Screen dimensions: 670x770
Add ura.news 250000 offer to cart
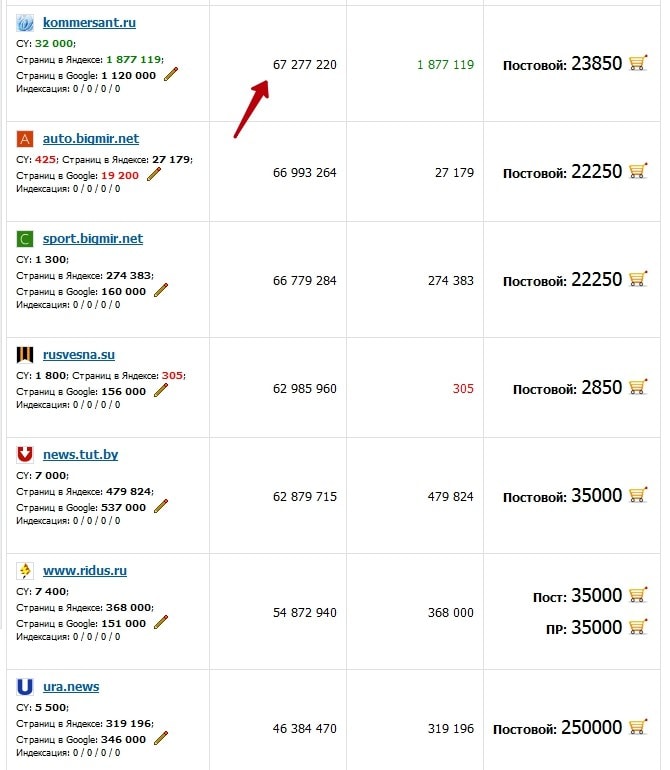638,727
